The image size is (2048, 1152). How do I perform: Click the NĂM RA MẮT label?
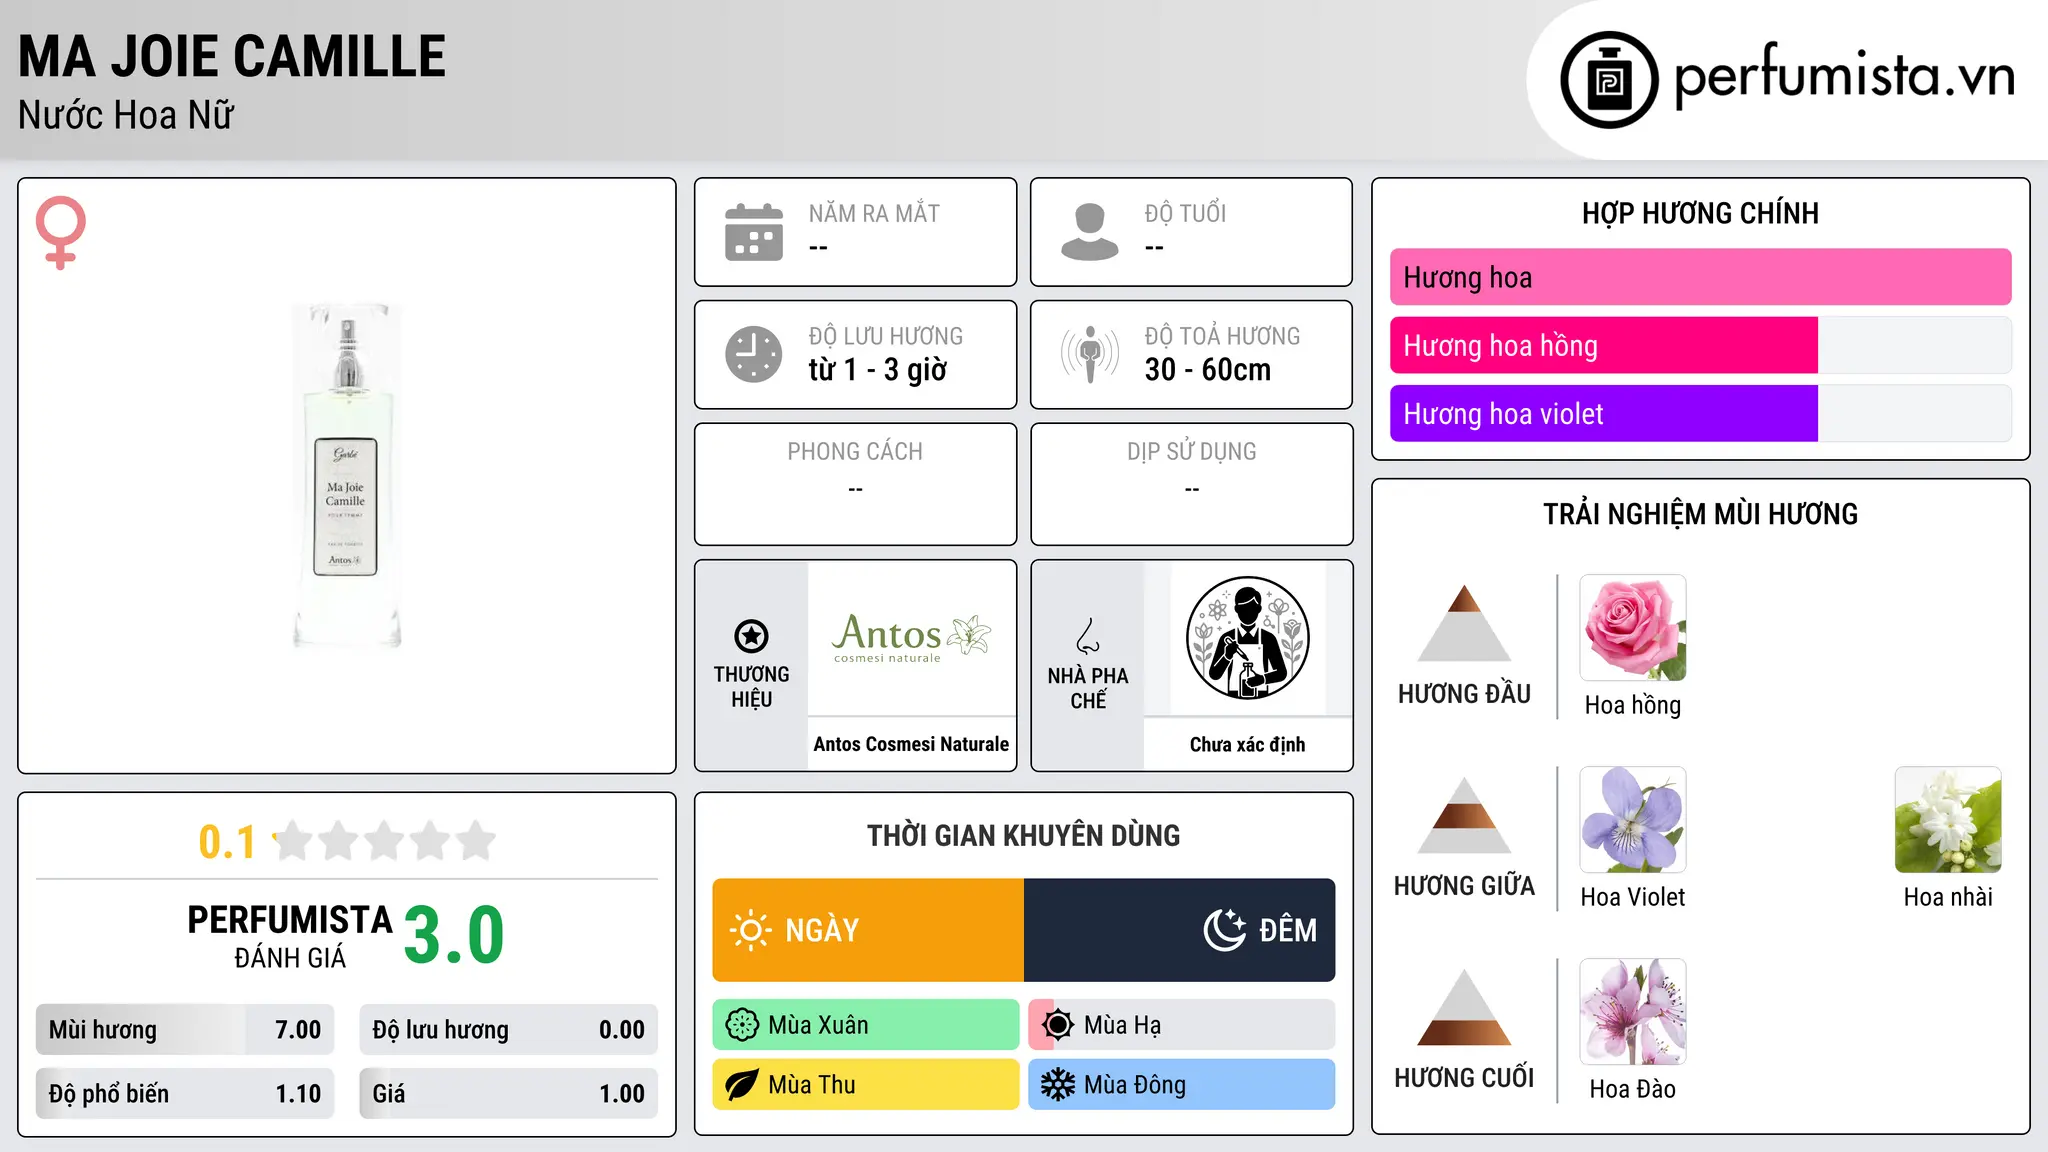[874, 214]
